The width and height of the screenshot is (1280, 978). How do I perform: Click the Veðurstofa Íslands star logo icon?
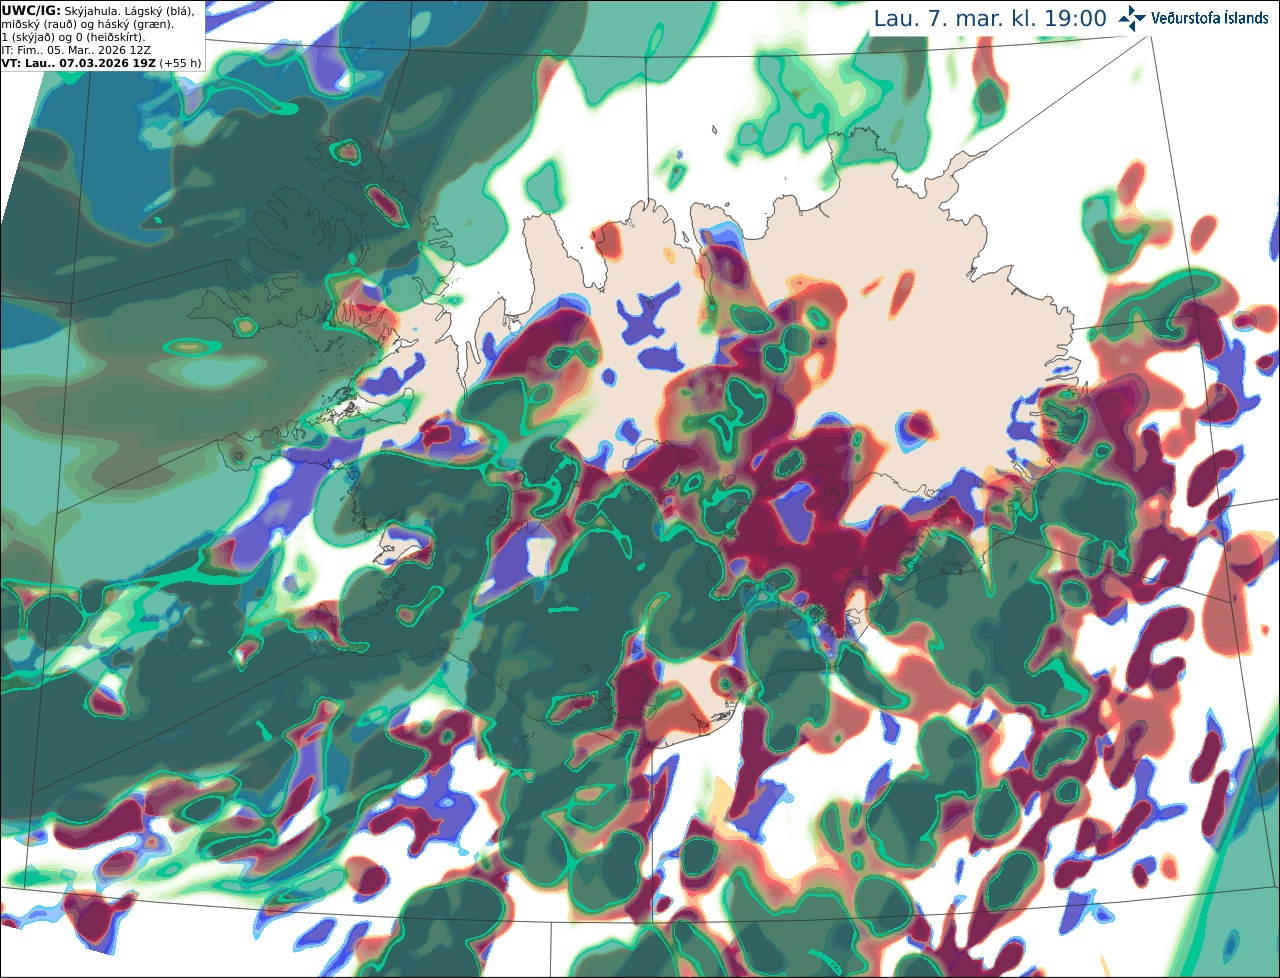(1132, 18)
